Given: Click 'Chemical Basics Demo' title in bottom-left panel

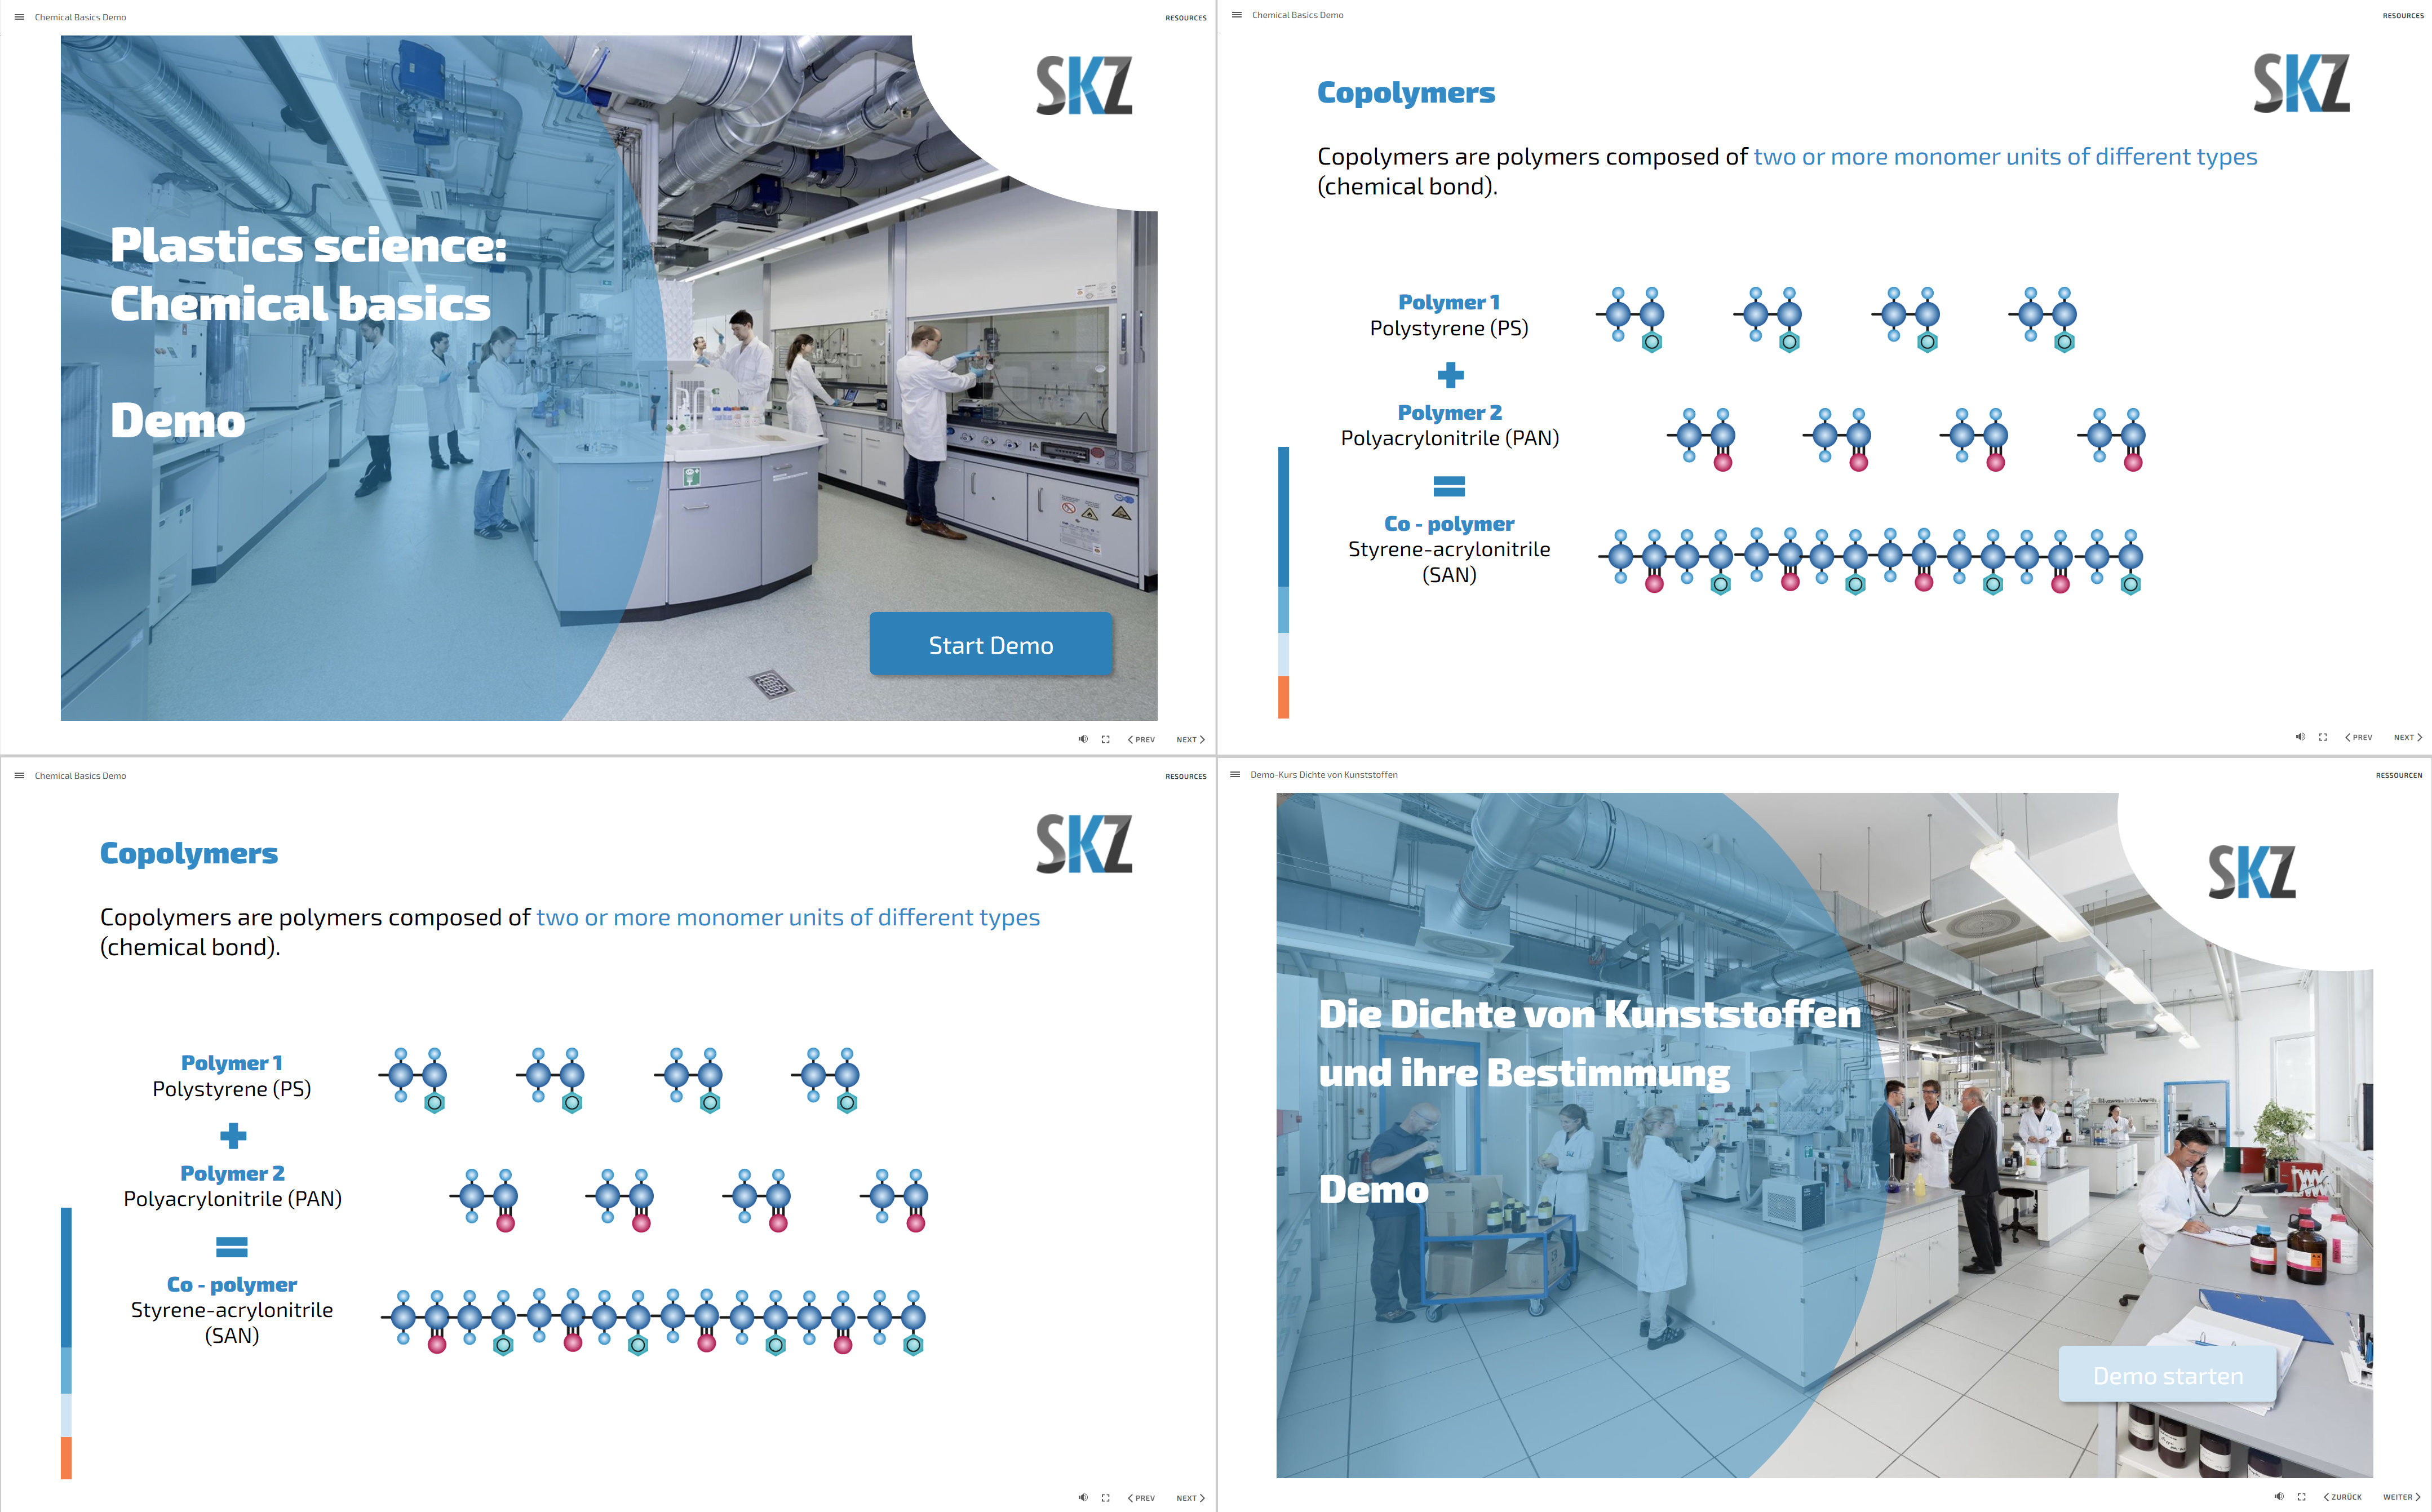Looking at the screenshot, I should 80,775.
